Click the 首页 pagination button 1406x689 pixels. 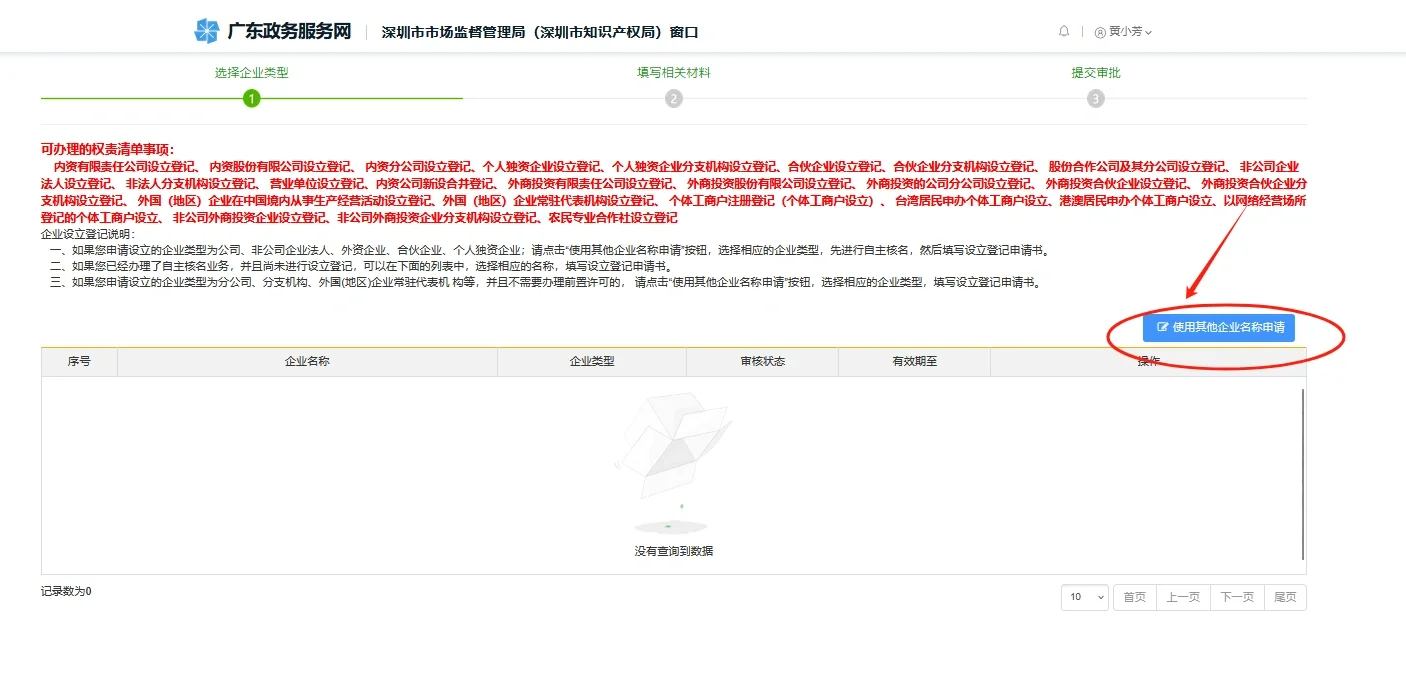point(1135,597)
